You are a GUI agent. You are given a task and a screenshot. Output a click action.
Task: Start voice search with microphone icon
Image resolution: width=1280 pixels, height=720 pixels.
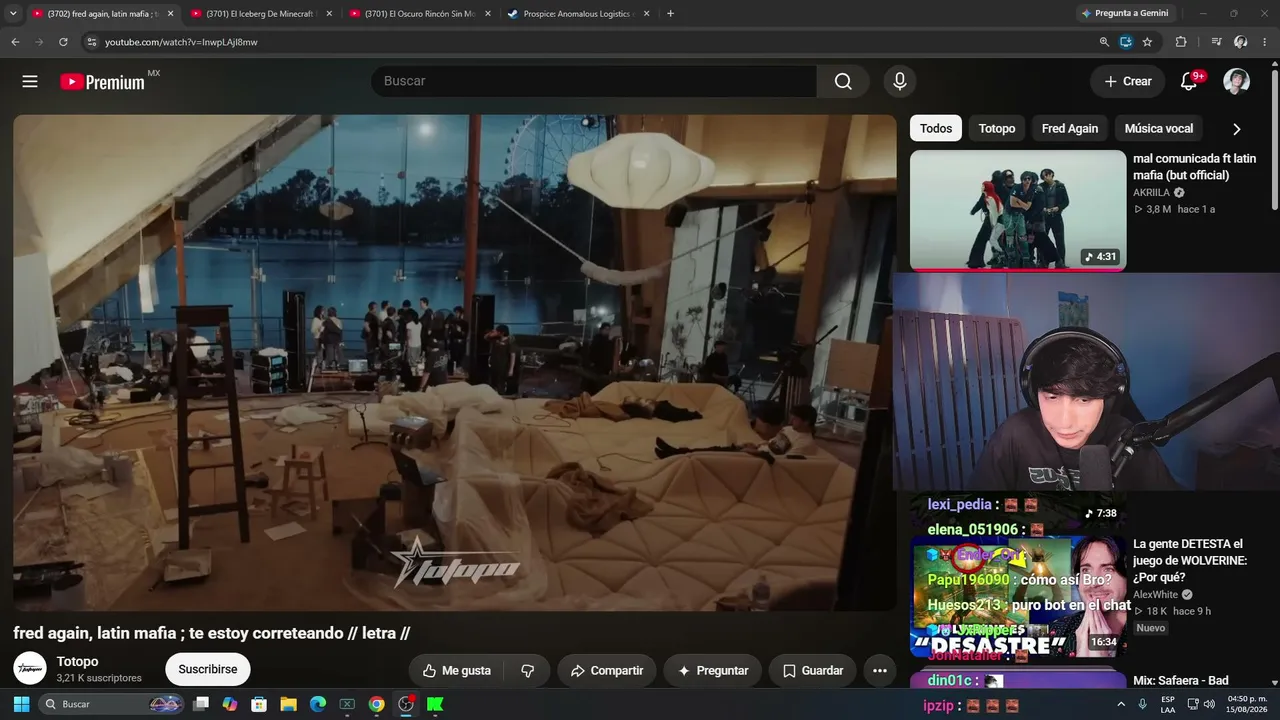click(900, 82)
